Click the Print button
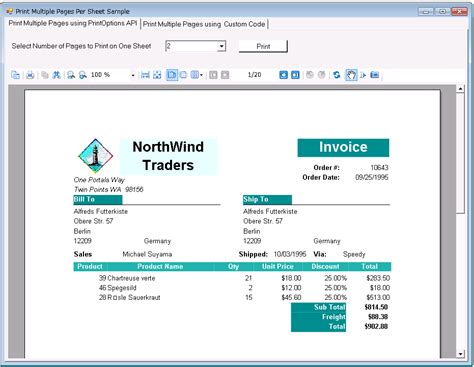This screenshot has width=474, height=367. pyautogui.click(x=263, y=46)
